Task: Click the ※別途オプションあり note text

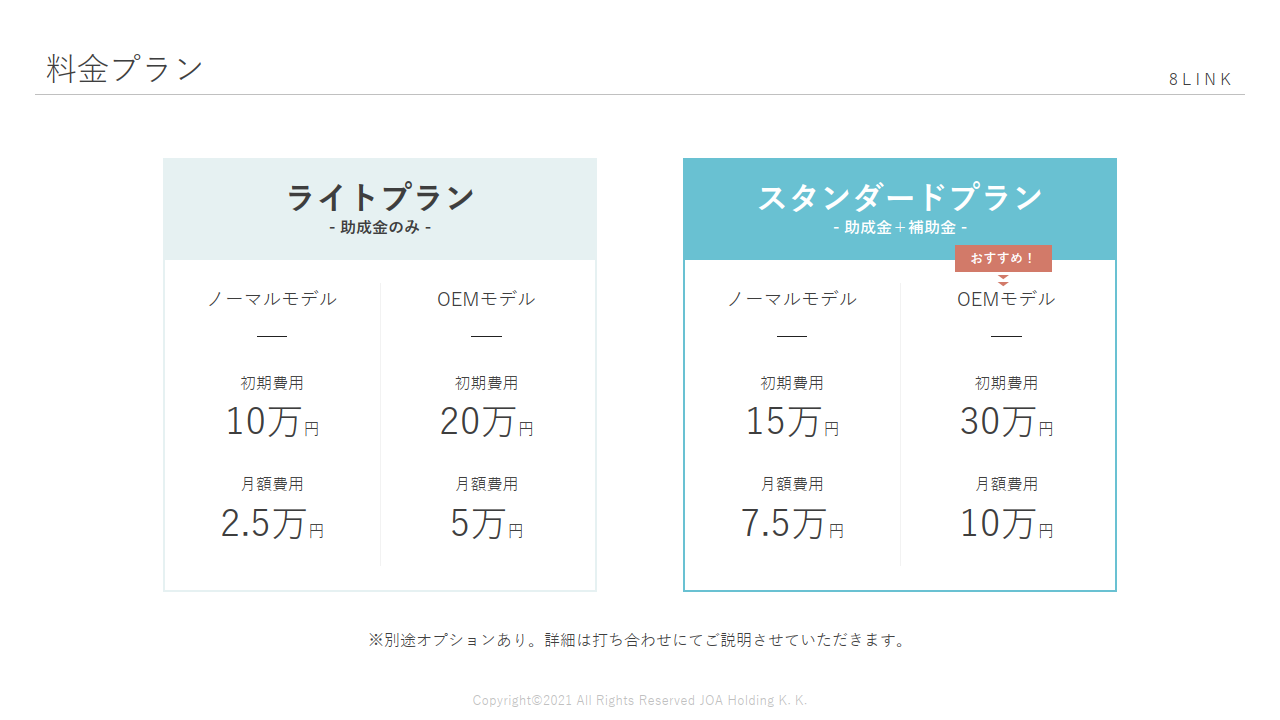Action: (x=640, y=640)
